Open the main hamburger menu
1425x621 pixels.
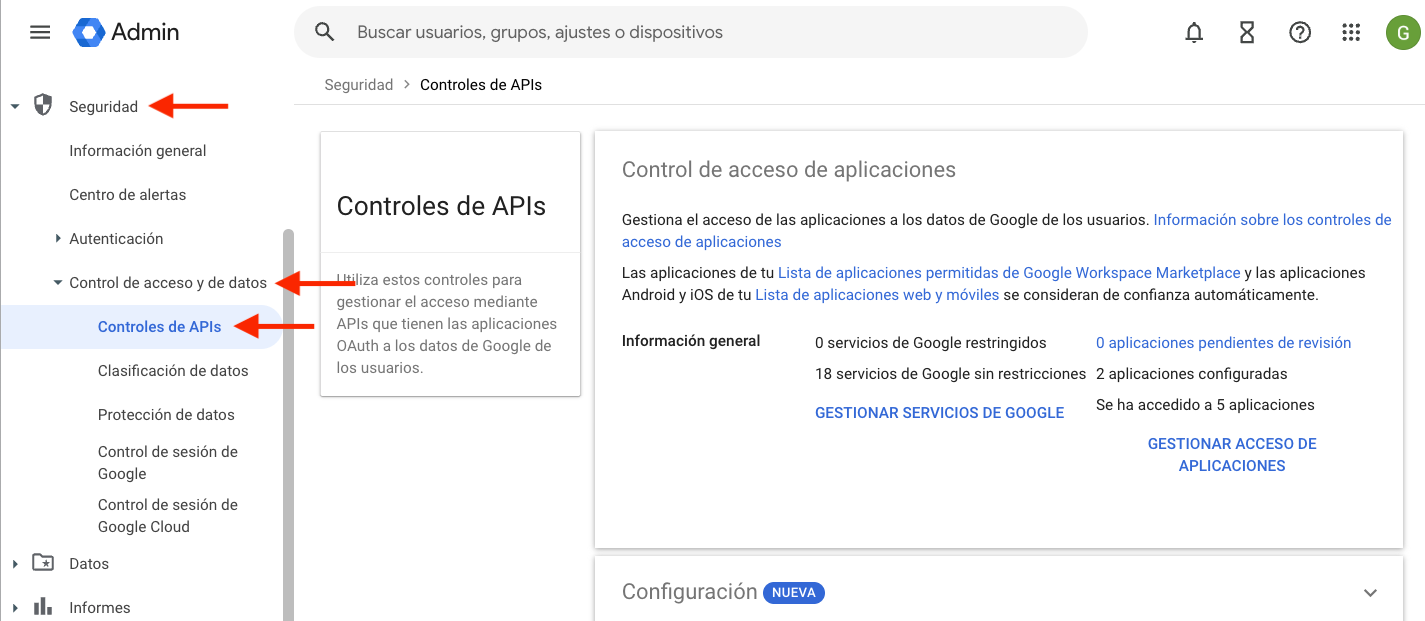pos(40,32)
